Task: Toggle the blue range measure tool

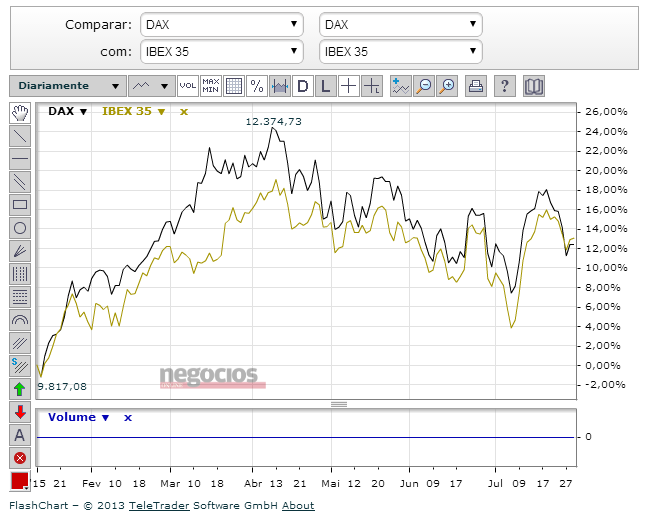Action: pos(280,86)
